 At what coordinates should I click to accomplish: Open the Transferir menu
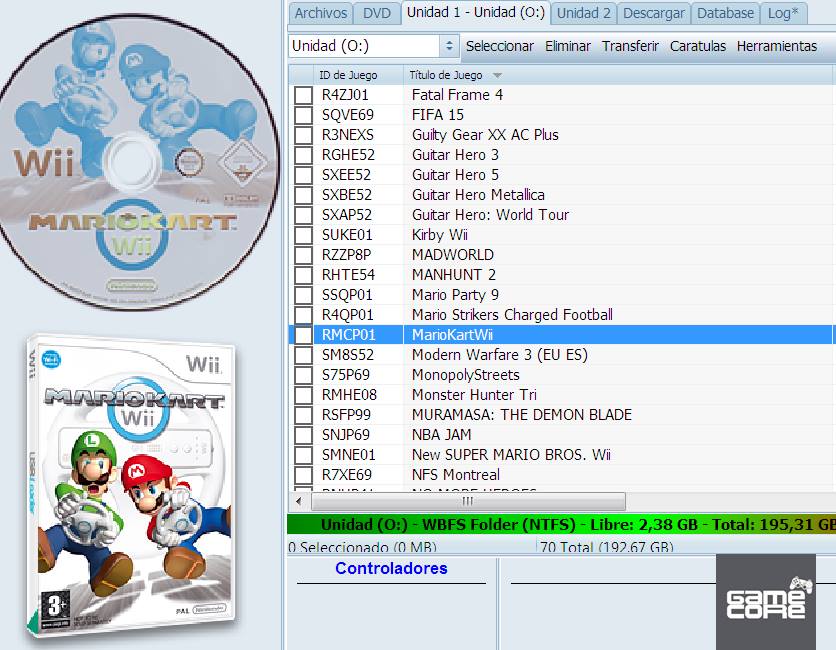point(630,46)
